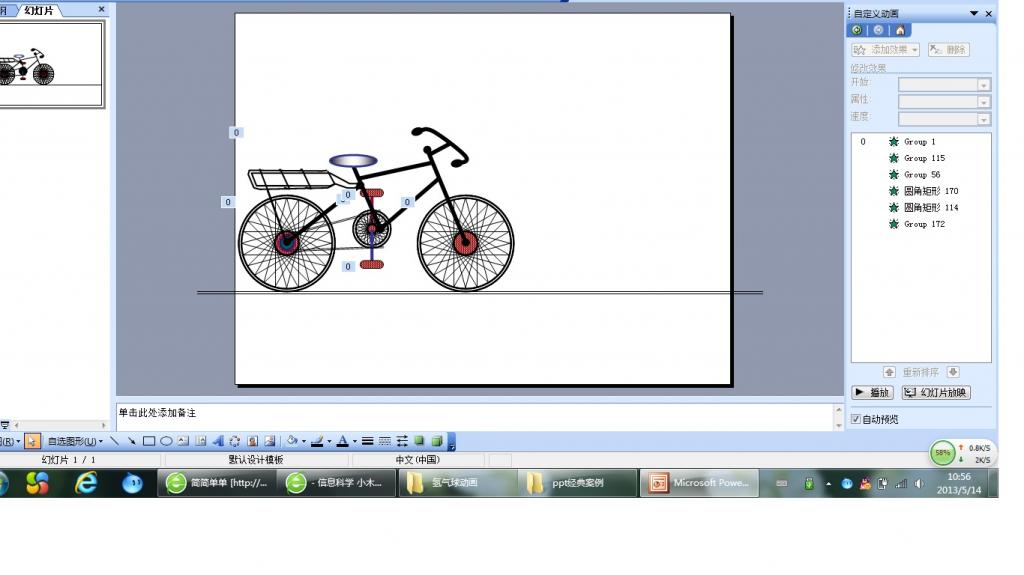Open 3-D style options
Screen dimensions: 1024x575
437,441
